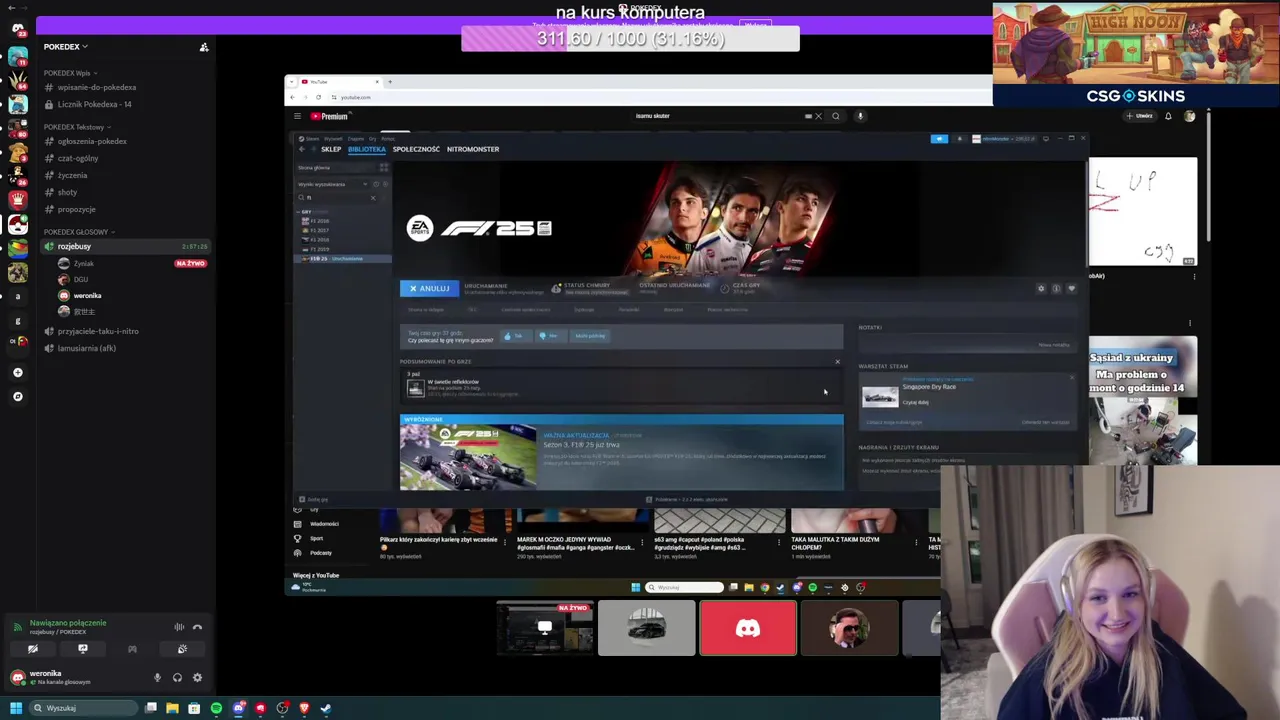This screenshot has height=720, width=1280.
Task: Add a server with plus icon
Action: tap(17, 372)
